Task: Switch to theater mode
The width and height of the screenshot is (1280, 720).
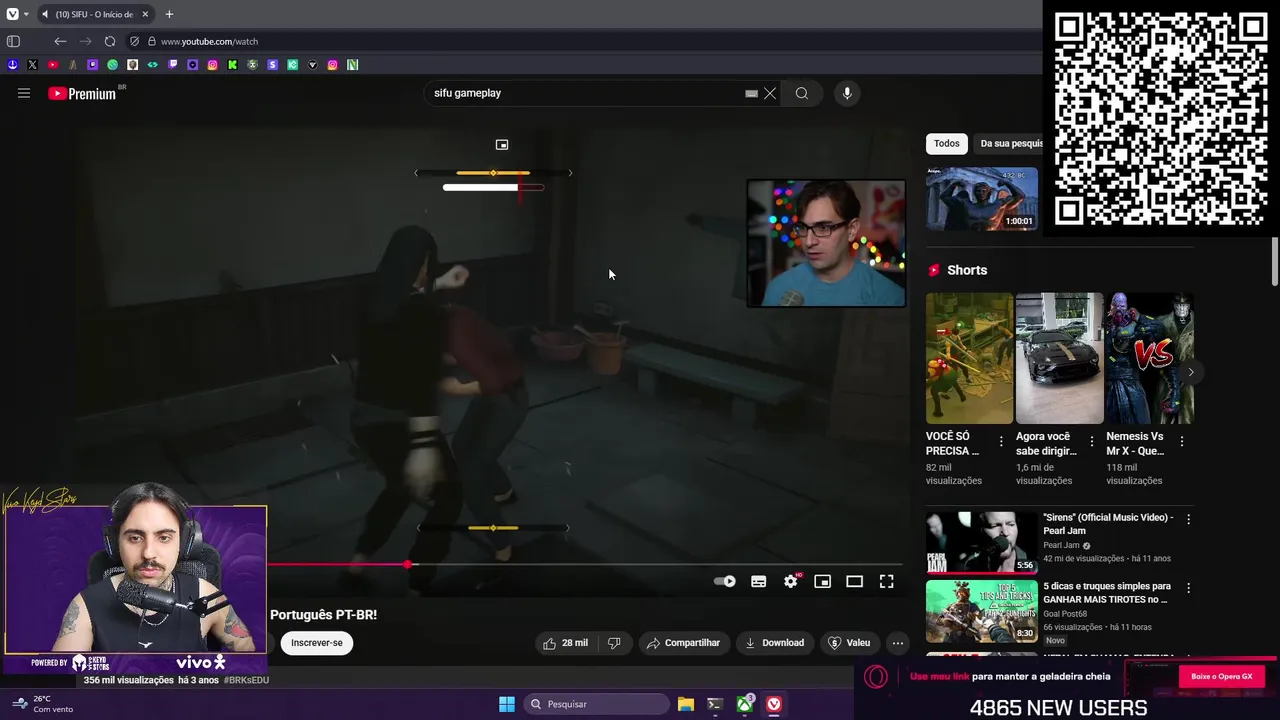Action: pyautogui.click(x=854, y=581)
